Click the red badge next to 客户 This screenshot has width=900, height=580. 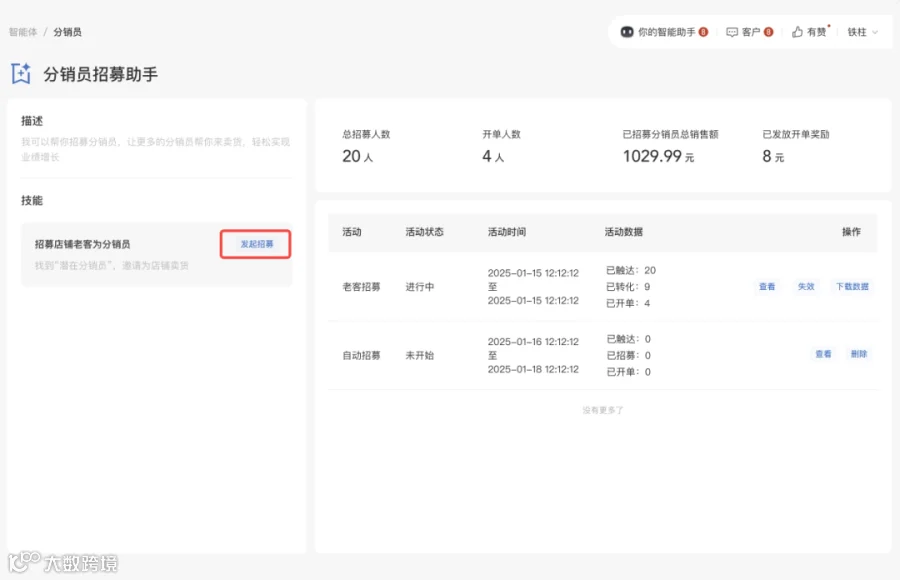point(769,32)
